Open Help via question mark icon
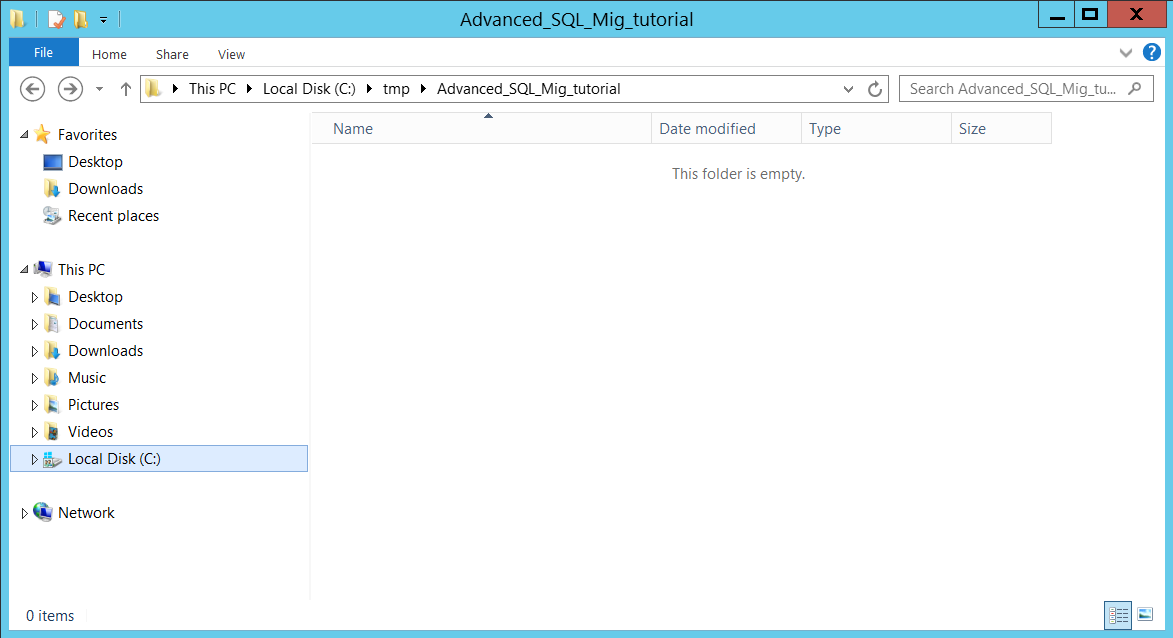The width and height of the screenshot is (1173, 638). pos(1151,52)
